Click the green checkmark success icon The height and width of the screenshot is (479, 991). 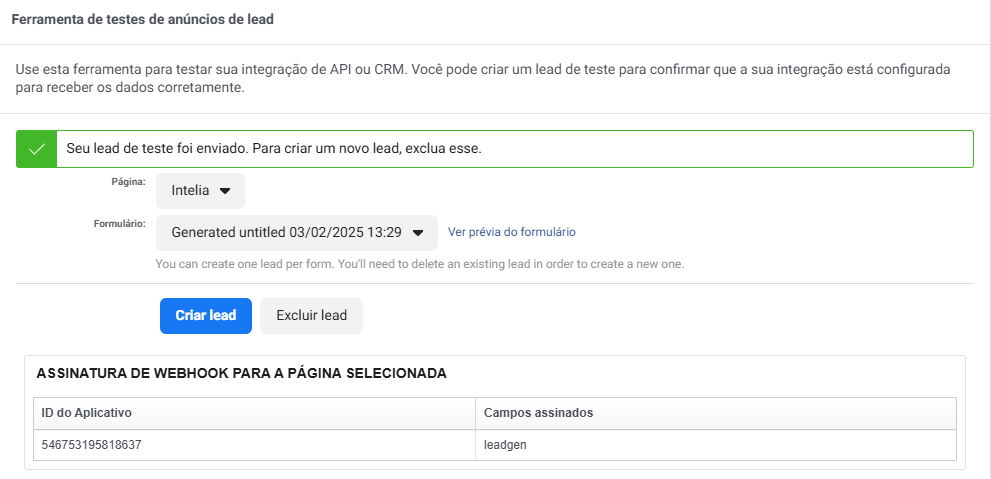[37, 149]
